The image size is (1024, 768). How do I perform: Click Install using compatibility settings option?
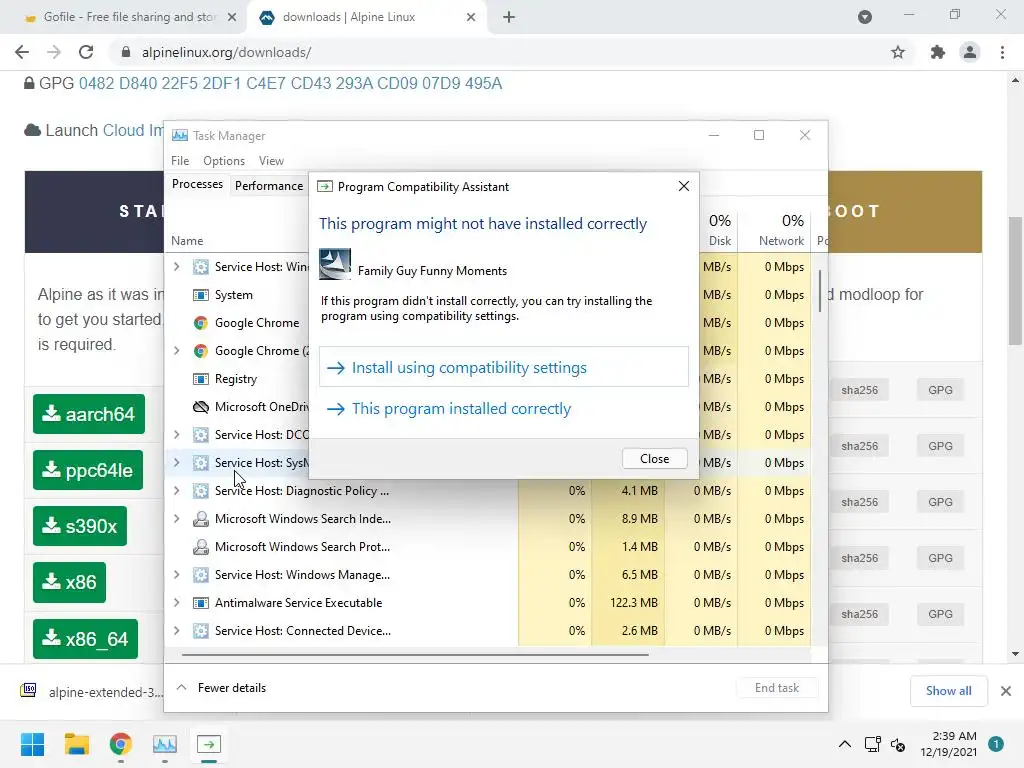pyautogui.click(x=504, y=367)
